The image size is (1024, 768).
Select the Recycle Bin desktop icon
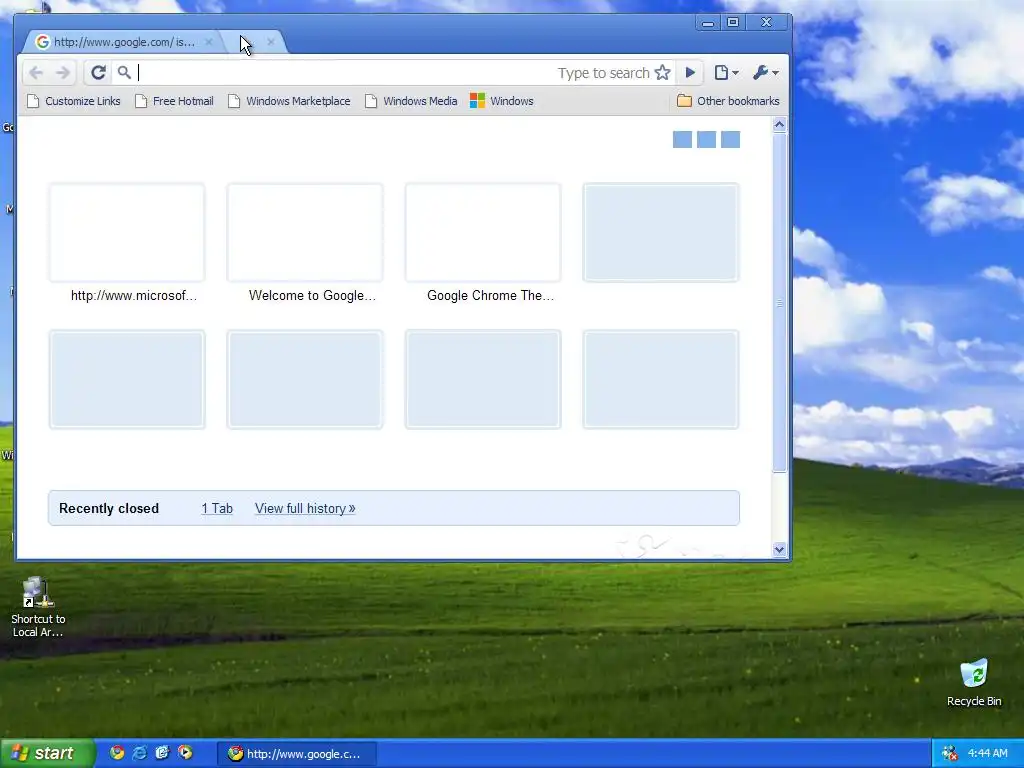click(x=974, y=683)
